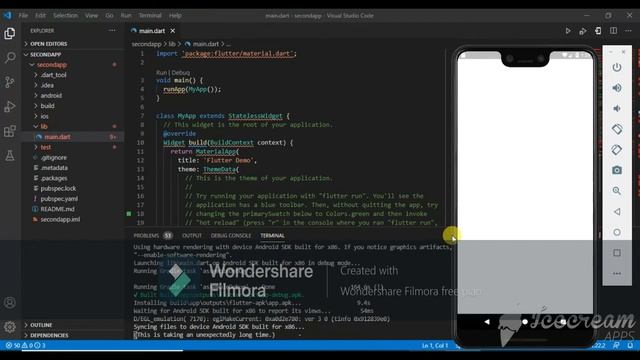The height and width of the screenshot is (360, 640).
Task: Click the Run play icon in editor toolbar
Action: click(568, 31)
